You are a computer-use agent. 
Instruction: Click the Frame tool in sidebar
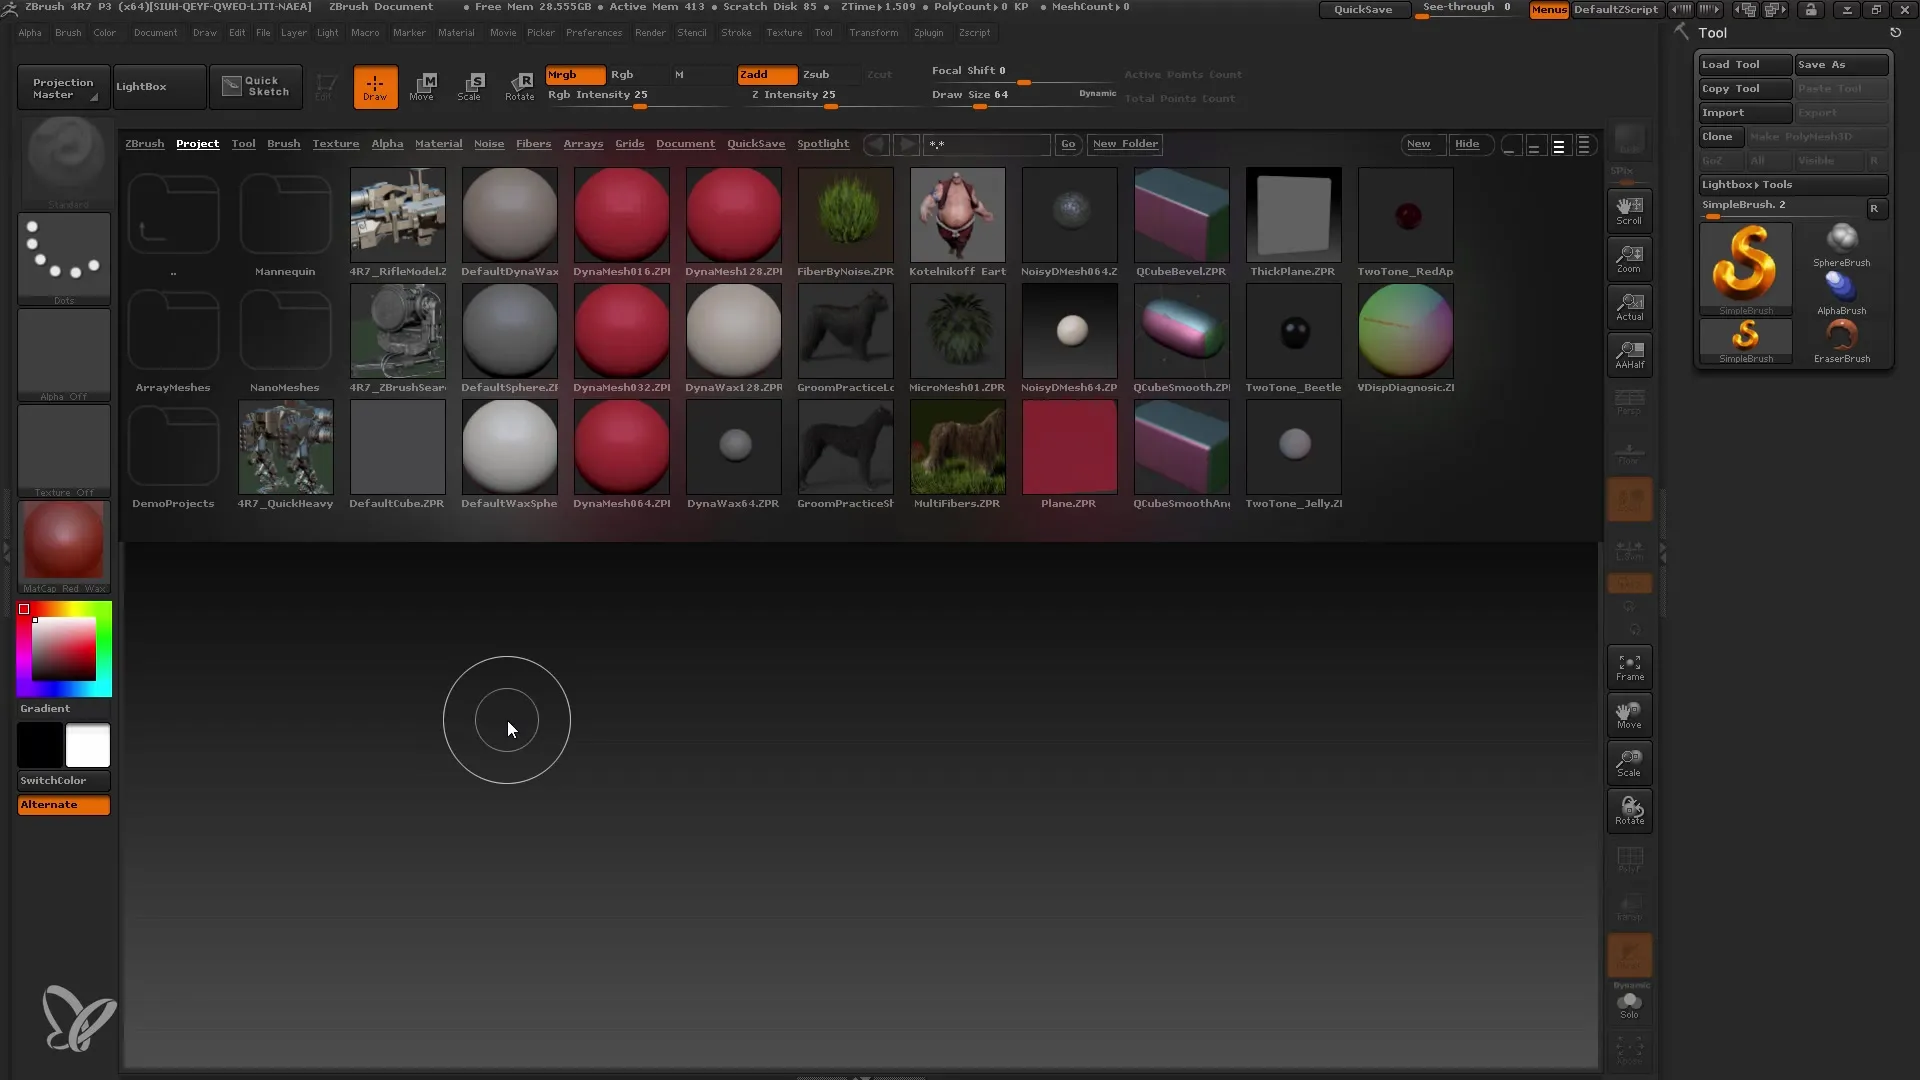coord(1629,667)
